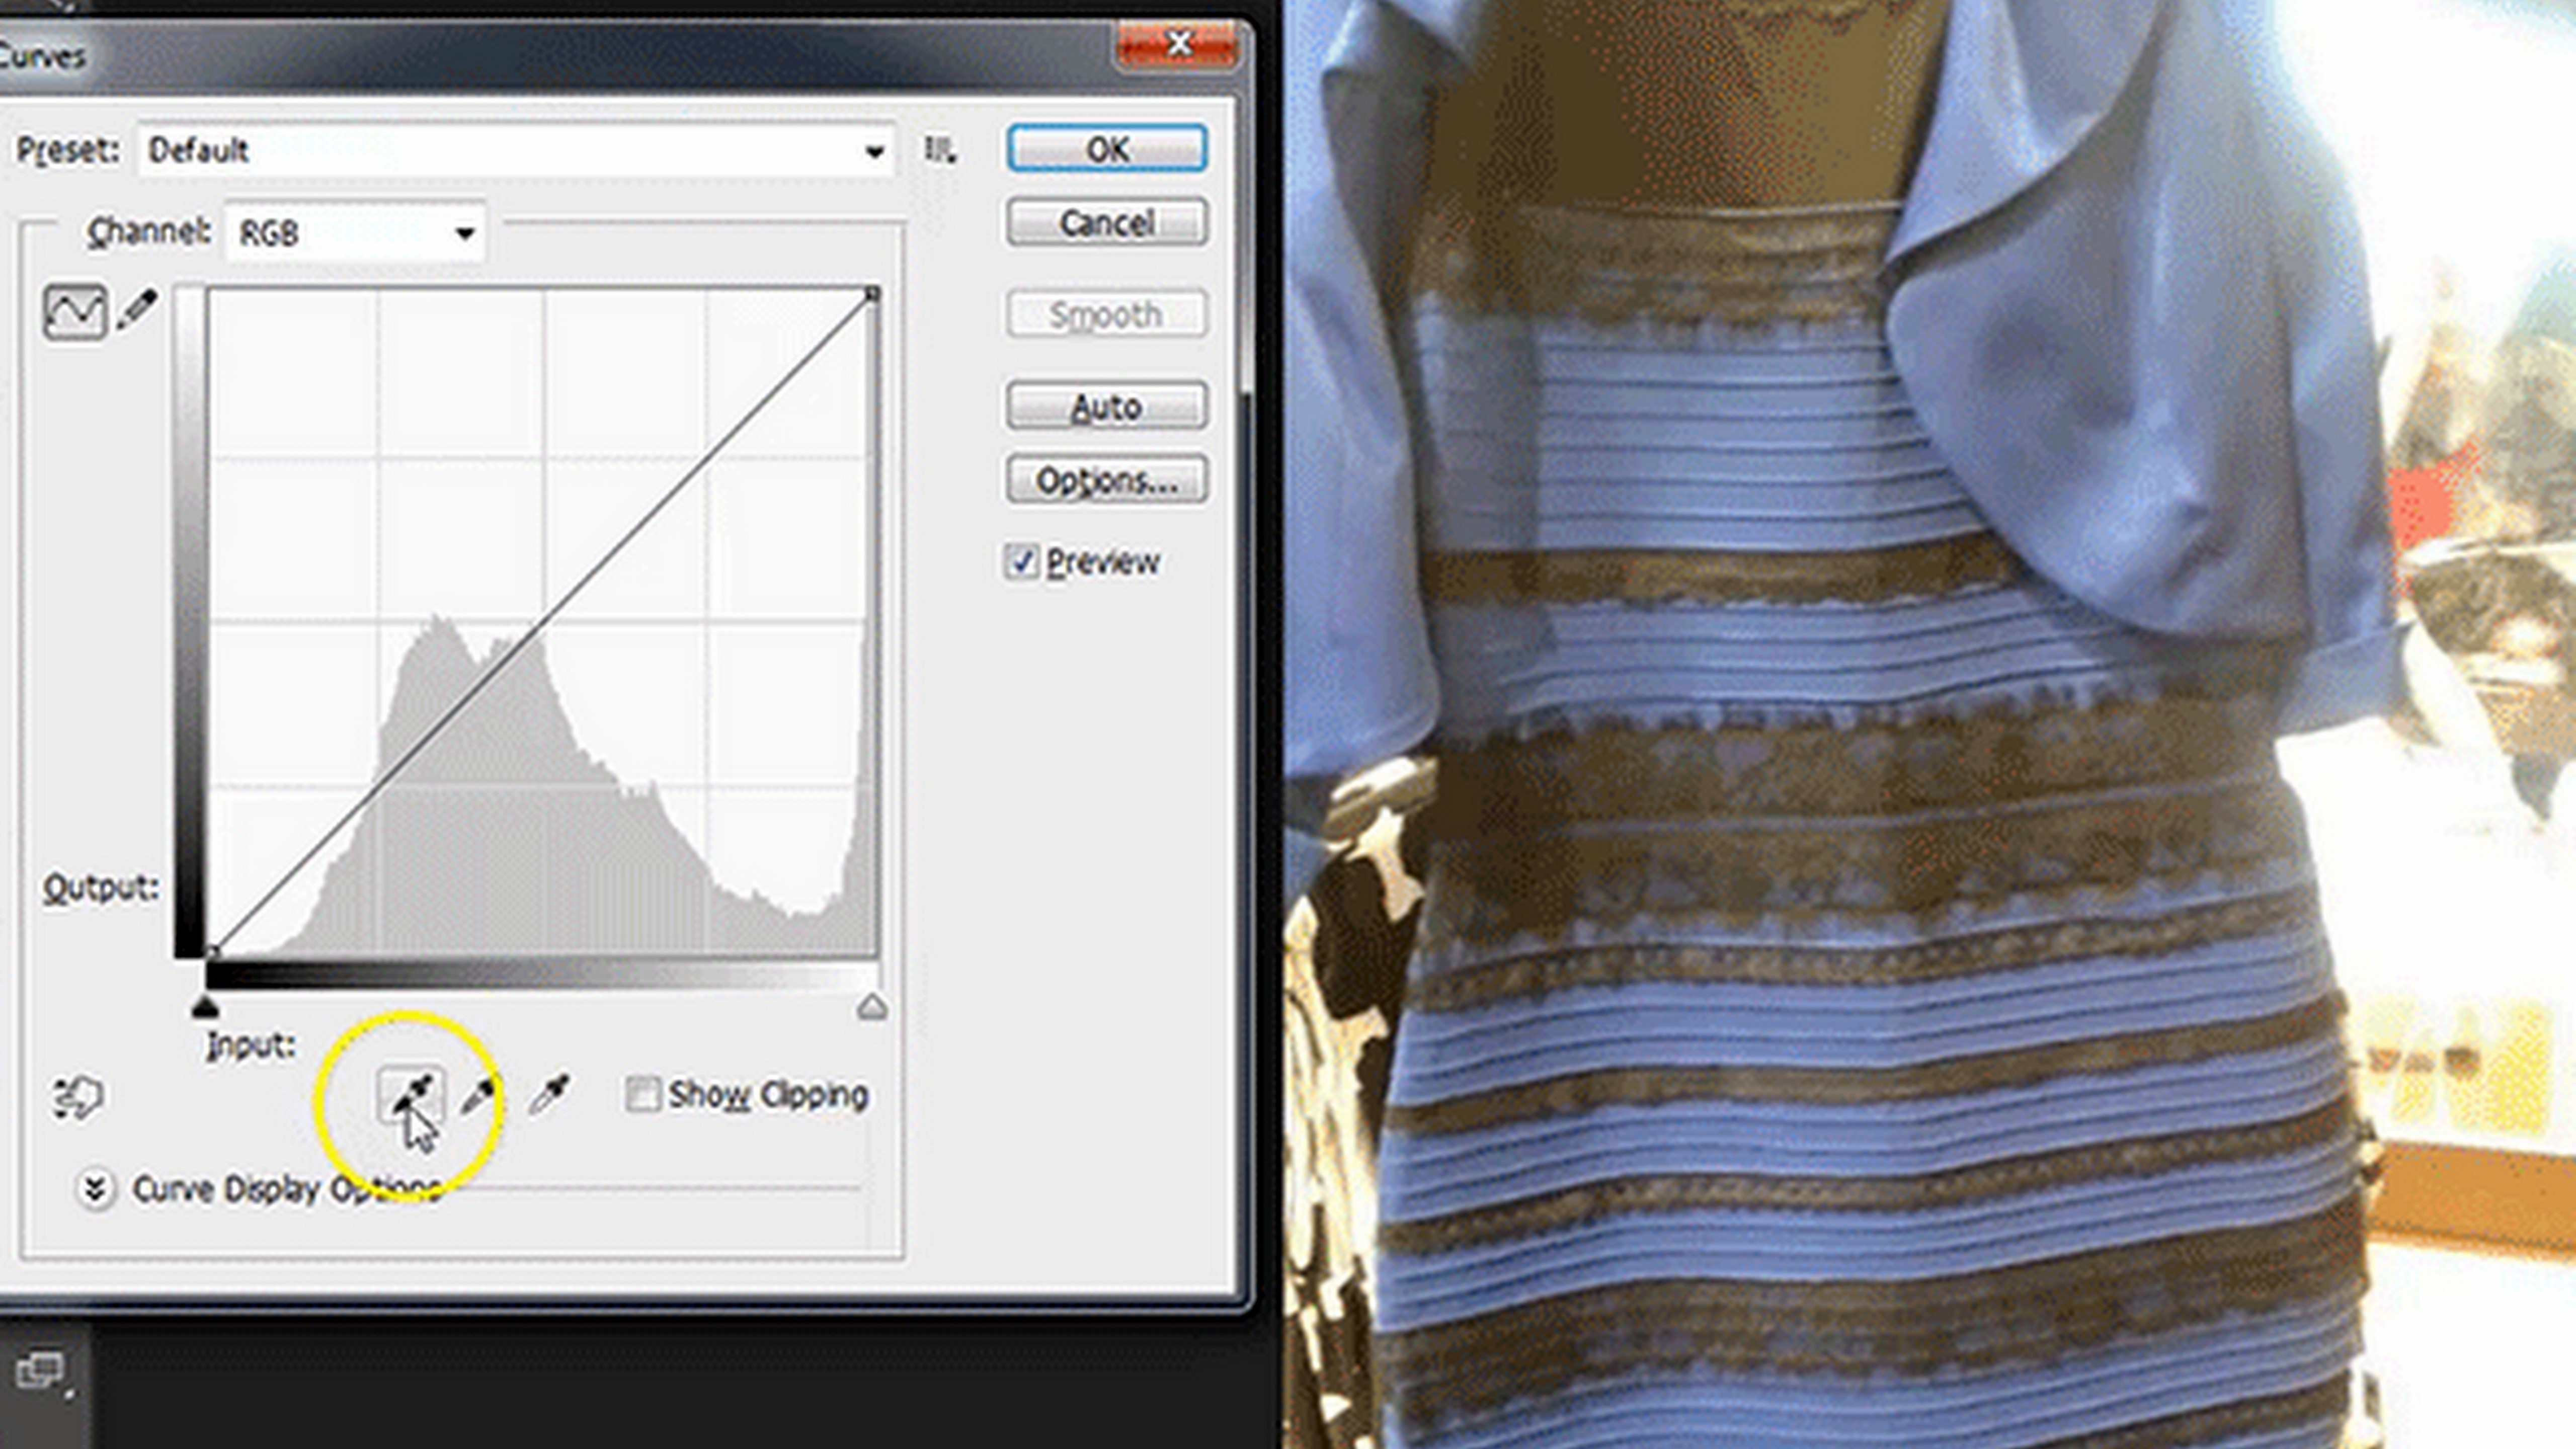
Task: Select the black point eyedropper
Action: pos(411,1096)
